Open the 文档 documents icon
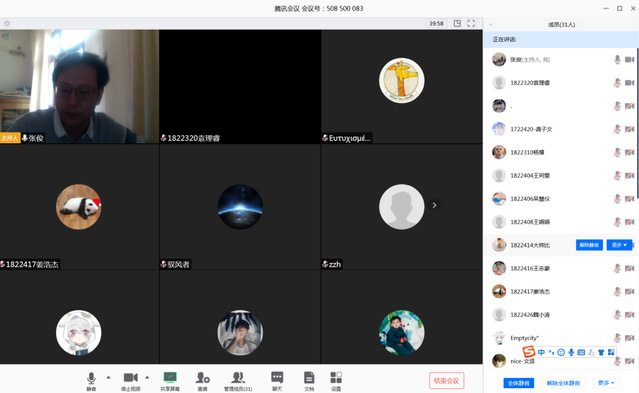 pyautogui.click(x=309, y=381)
